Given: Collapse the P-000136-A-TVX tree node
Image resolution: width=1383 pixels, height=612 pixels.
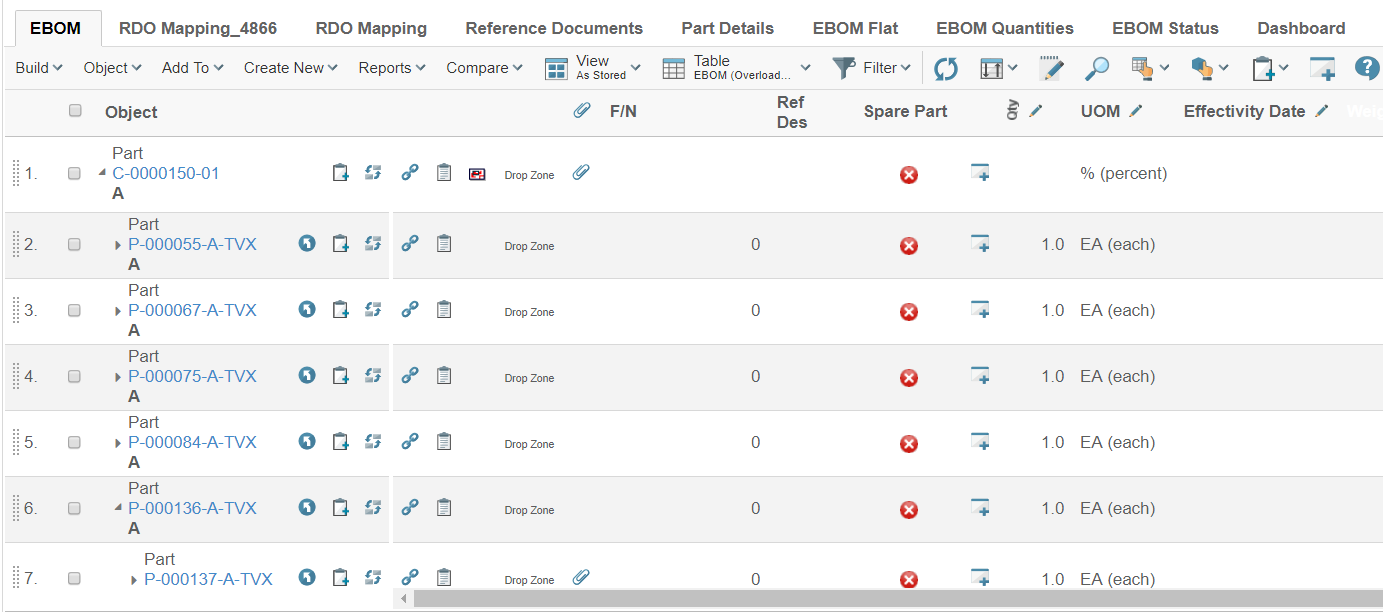Looking at the screenshot, I should tap(118, 508).
